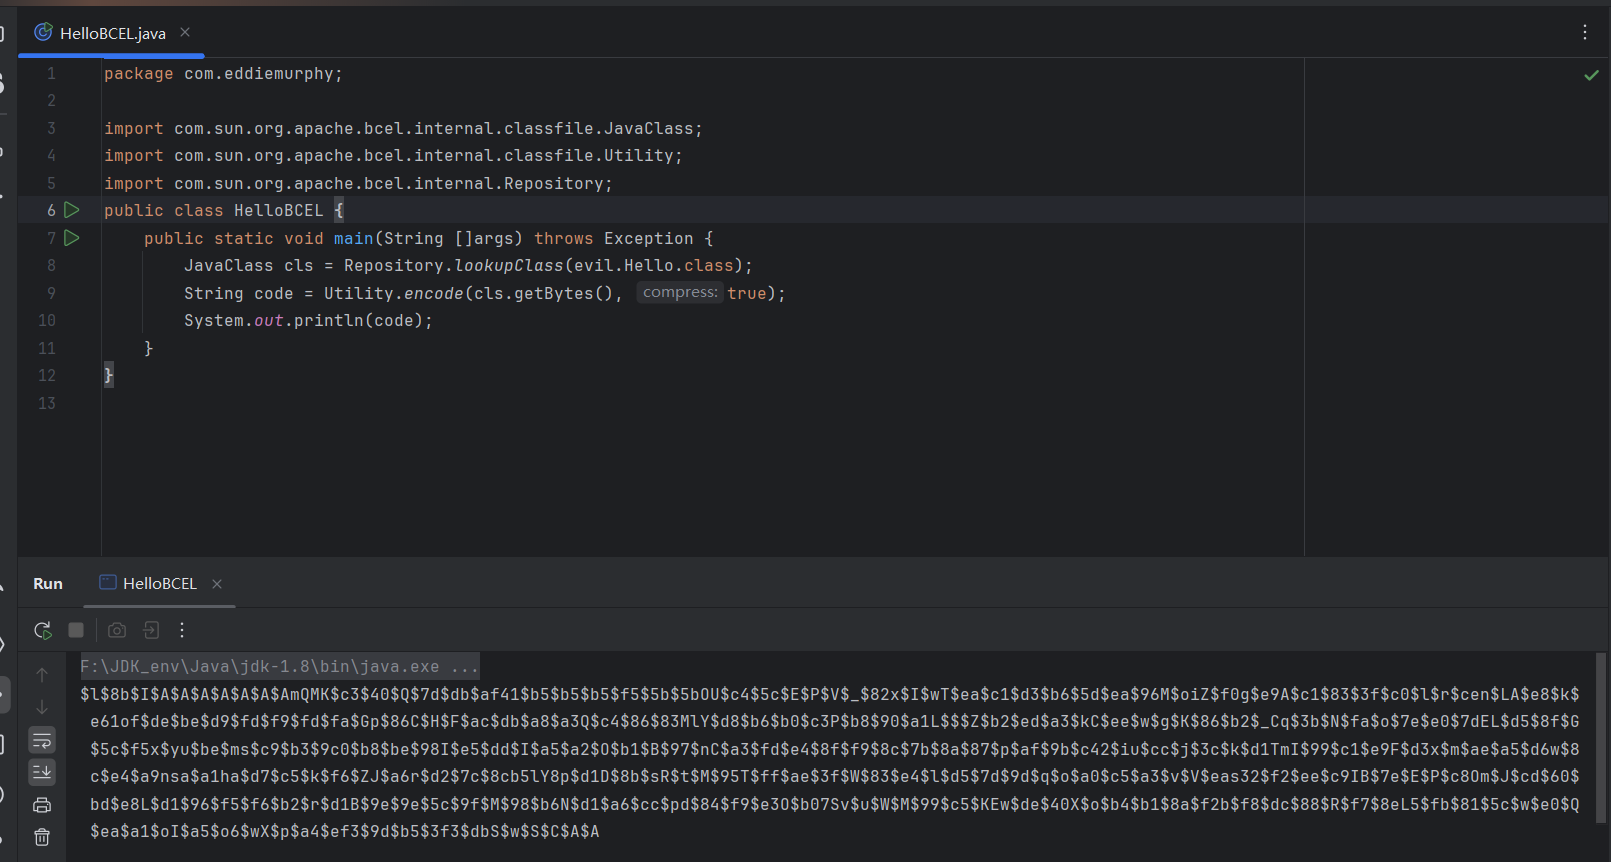This screenshot has width=1611, height=862.
Task: Open the Run tool window label
Action: (48, 584)
